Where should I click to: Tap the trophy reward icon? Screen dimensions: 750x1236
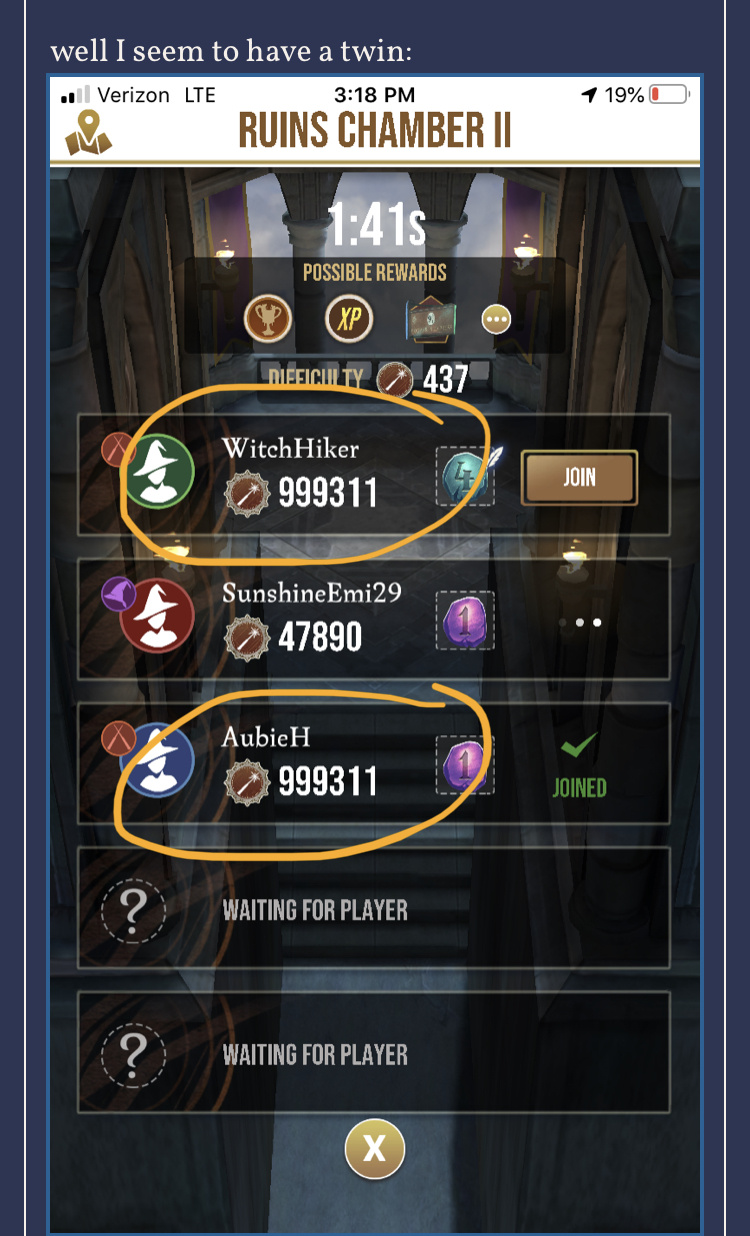(268, 320)
